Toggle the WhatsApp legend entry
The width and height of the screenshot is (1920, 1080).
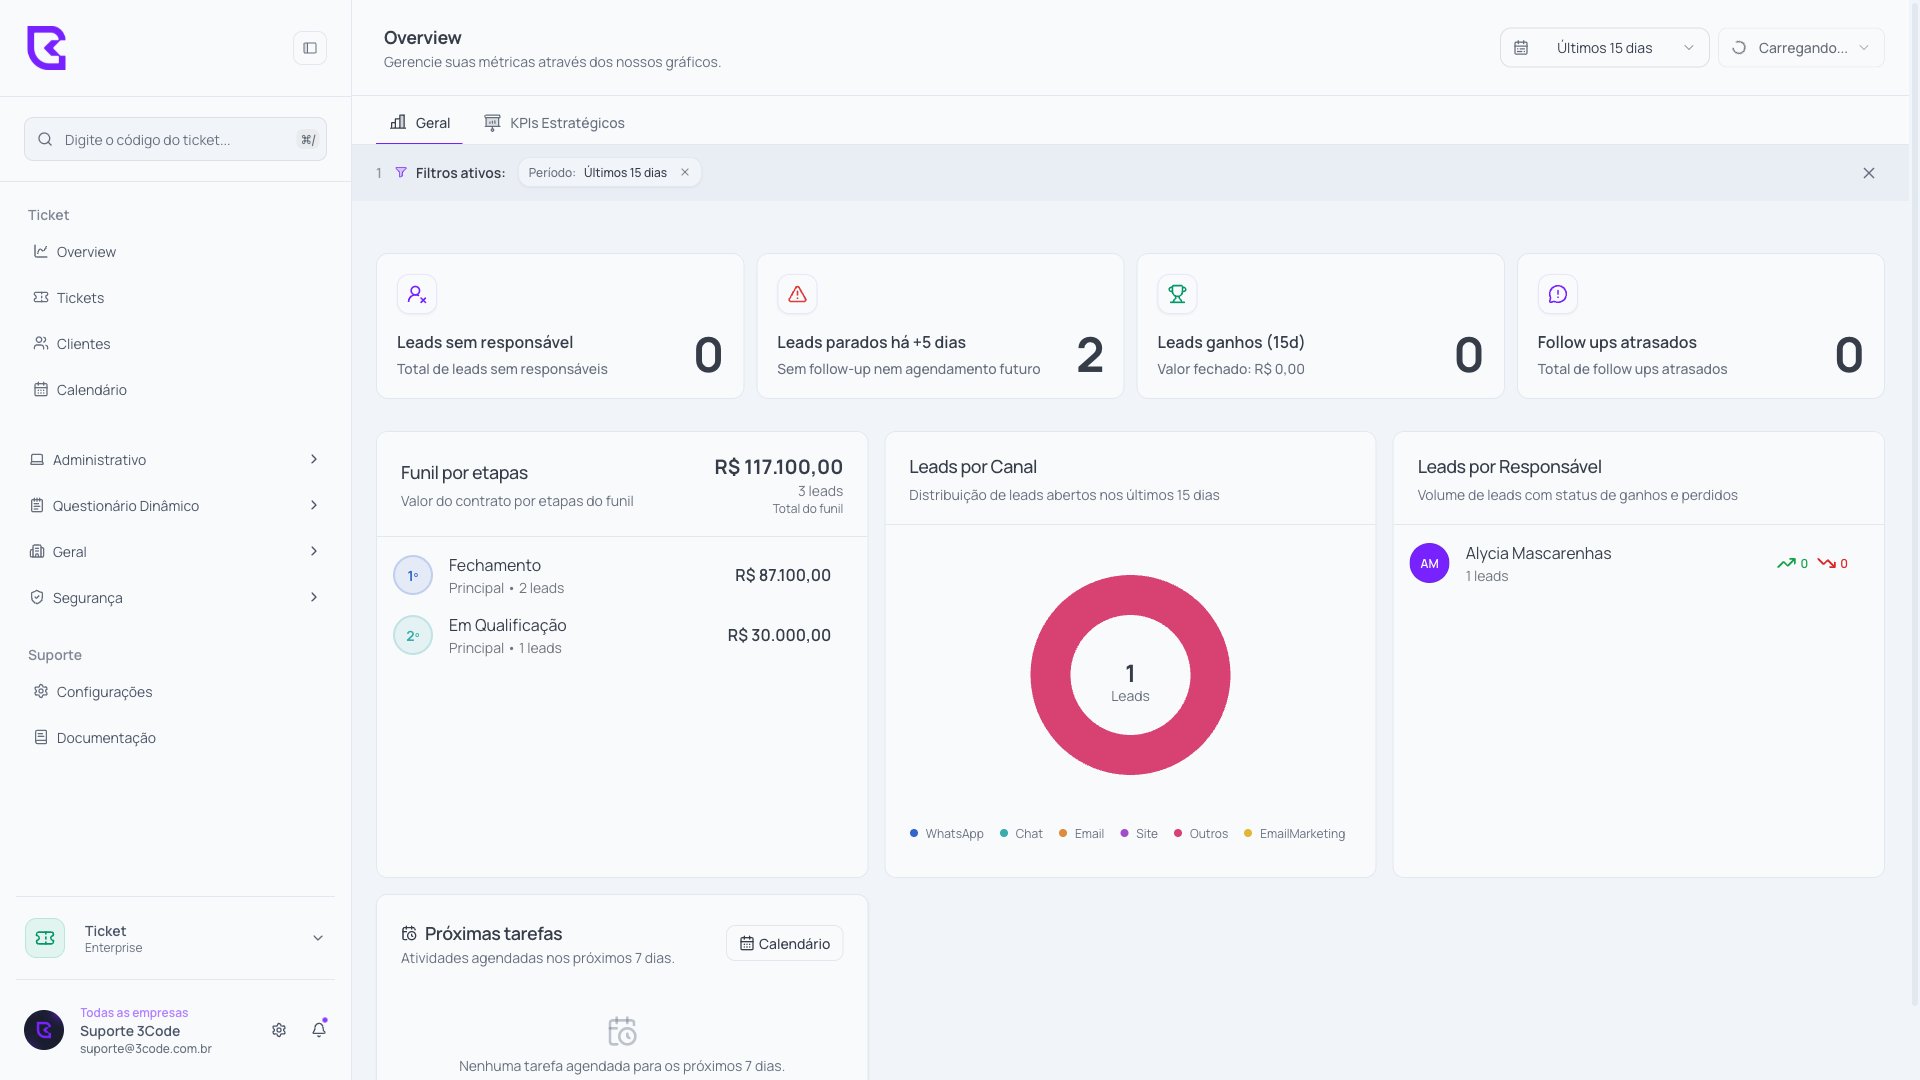(946, 834)
